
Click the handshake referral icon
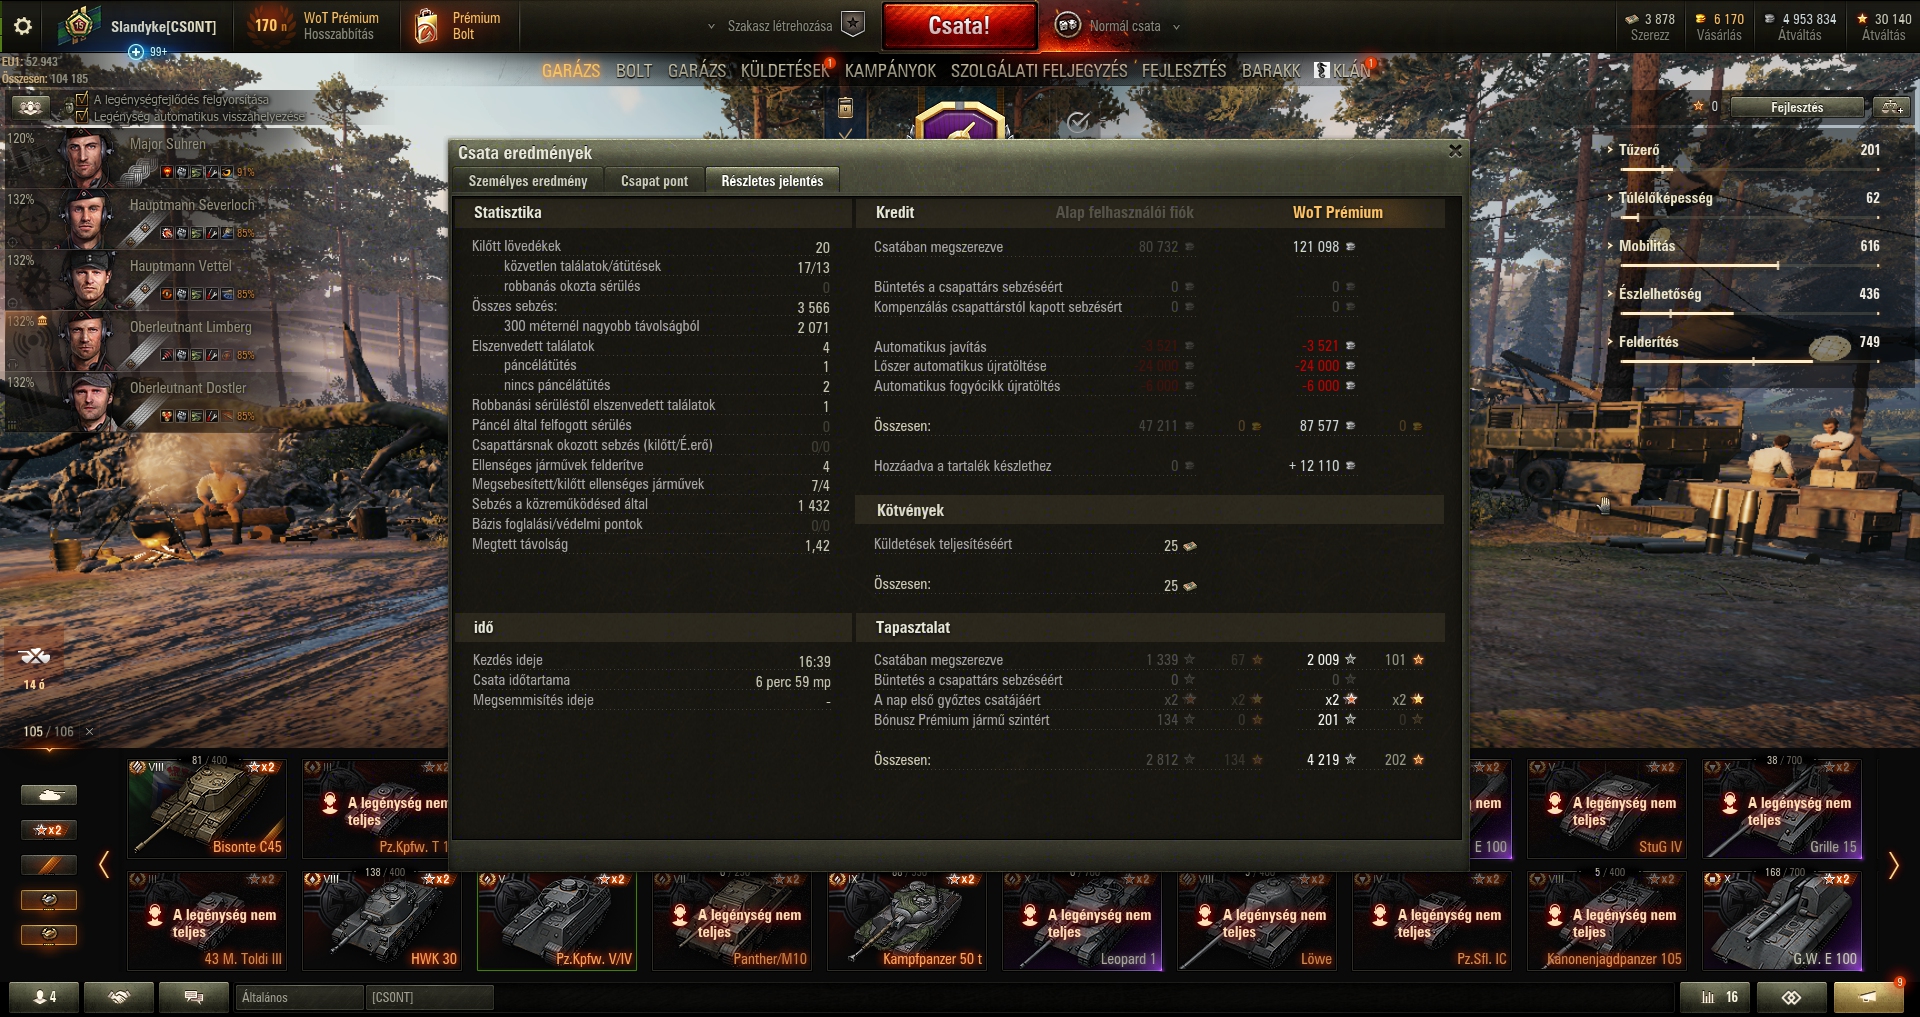click(x=119, y=997)
